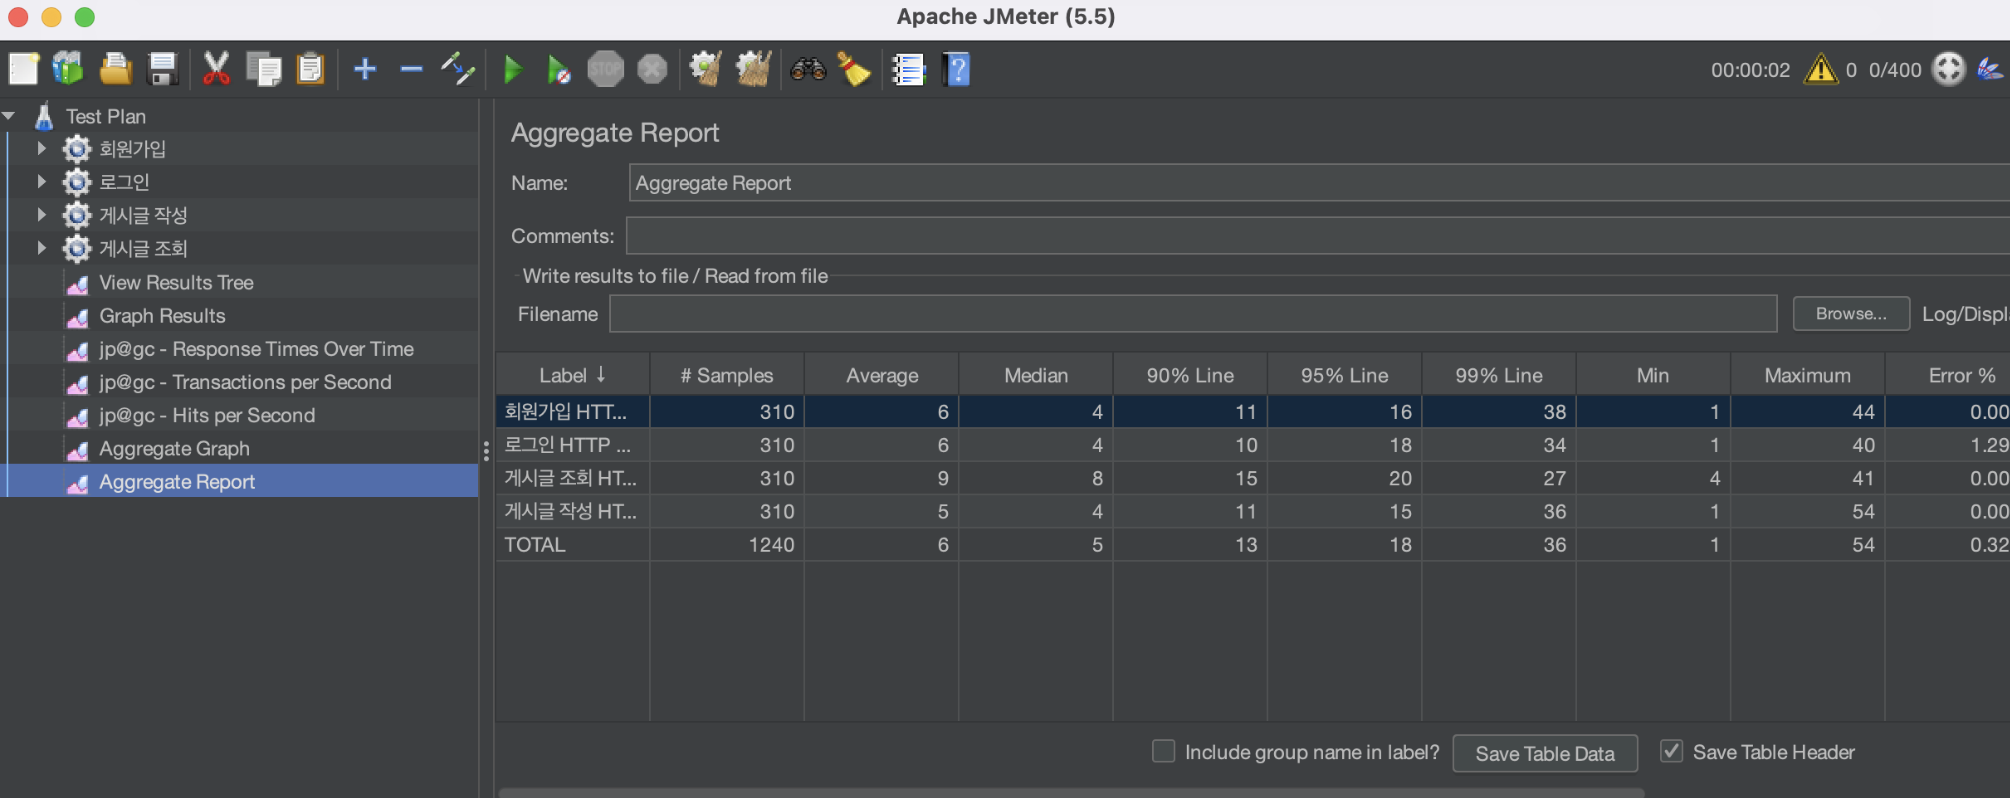The height and width of the screenshot is (798, 2010).
Task: Click the Browse... button
Action: (x=1851, y=314)
